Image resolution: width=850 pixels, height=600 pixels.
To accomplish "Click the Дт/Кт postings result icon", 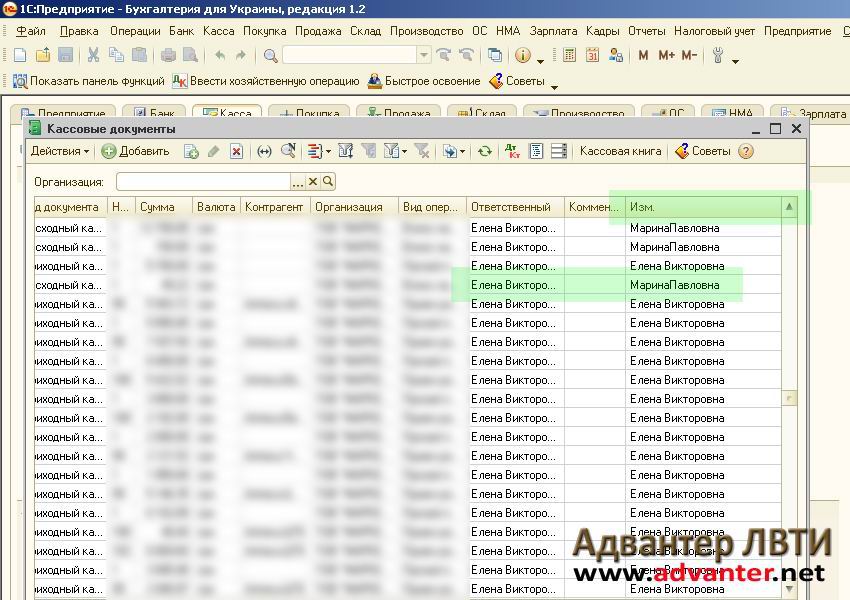I will point(512,151).
